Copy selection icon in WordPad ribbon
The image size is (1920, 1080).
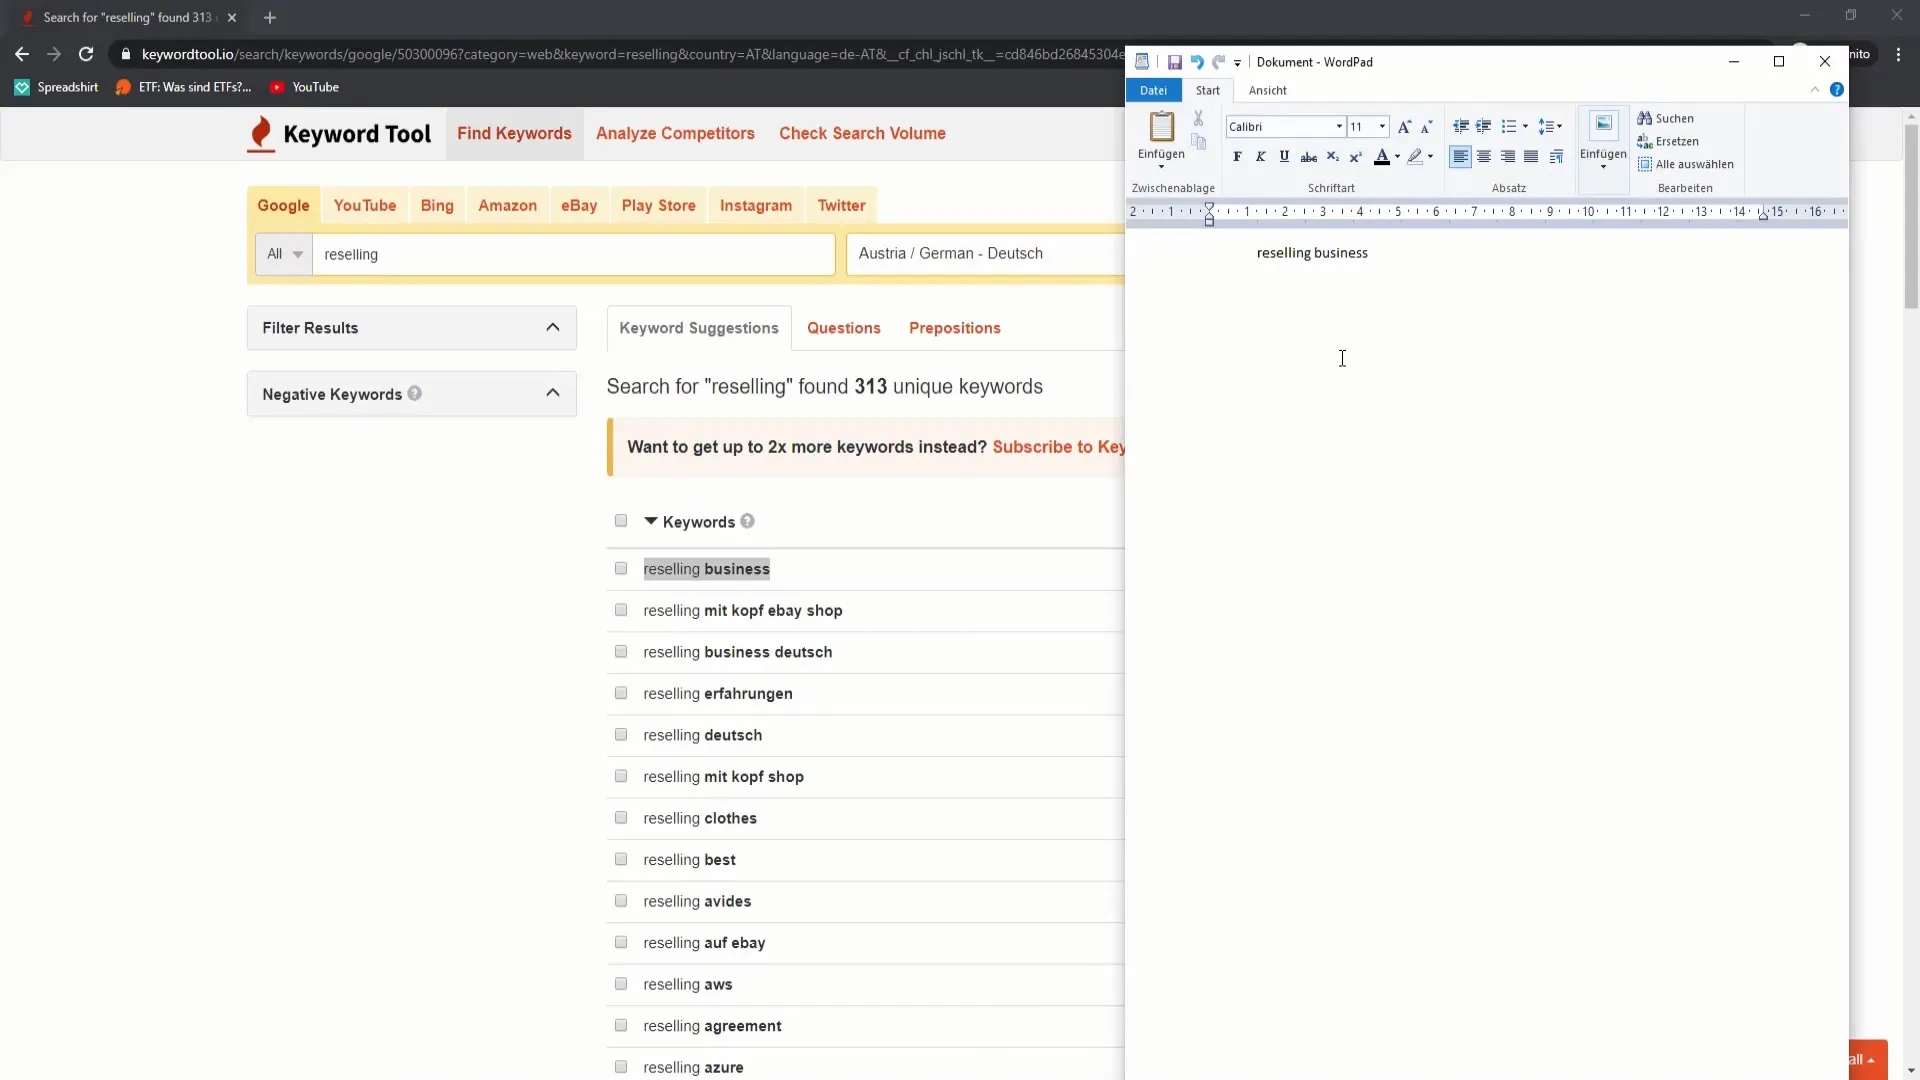pos(1198,142)
